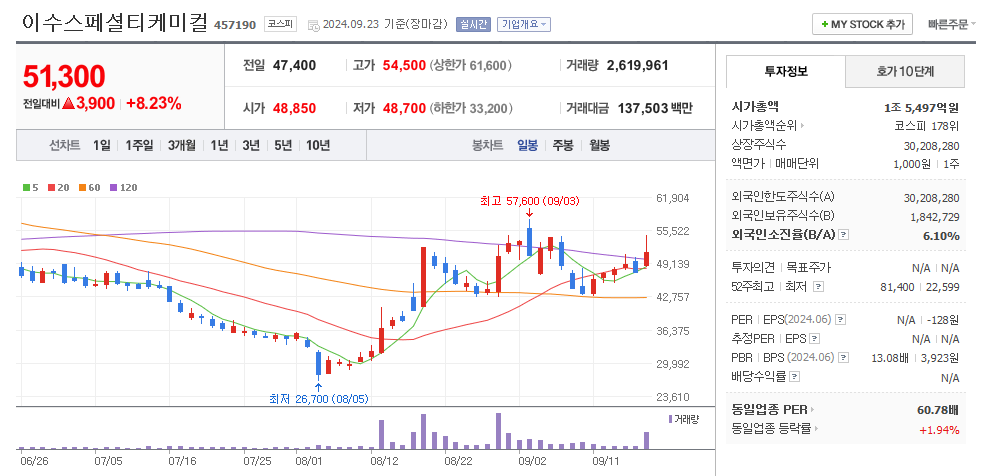Click the 시가 value 48,850
This screenshot has height=476, width=989.
click(295, 108)
